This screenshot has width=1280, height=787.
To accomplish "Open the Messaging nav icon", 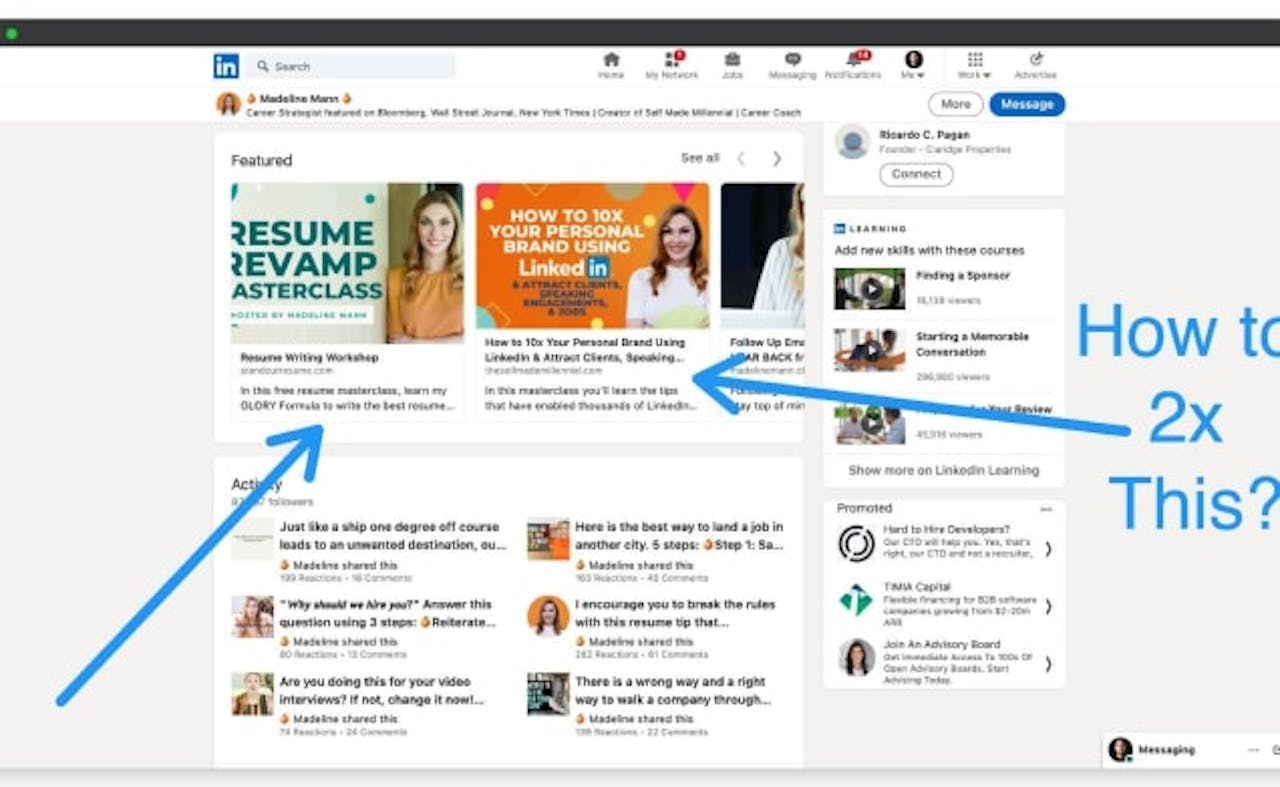I will point(792,66).
